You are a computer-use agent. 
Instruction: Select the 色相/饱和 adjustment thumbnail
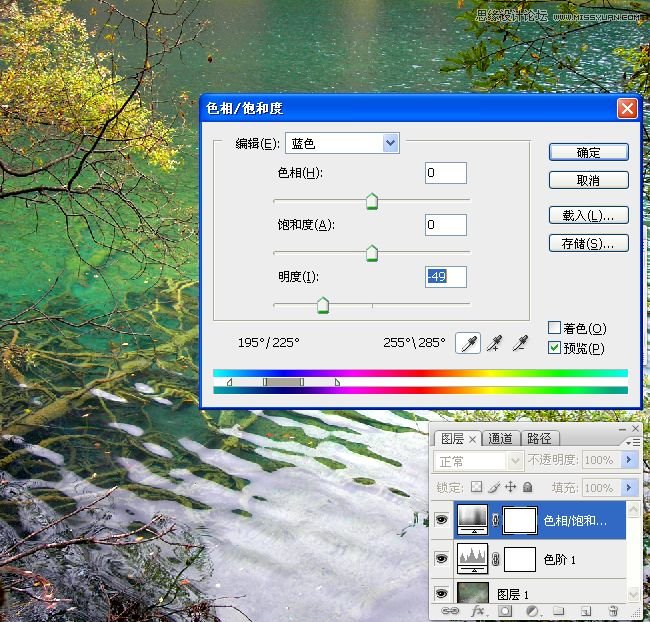point(472,519)
